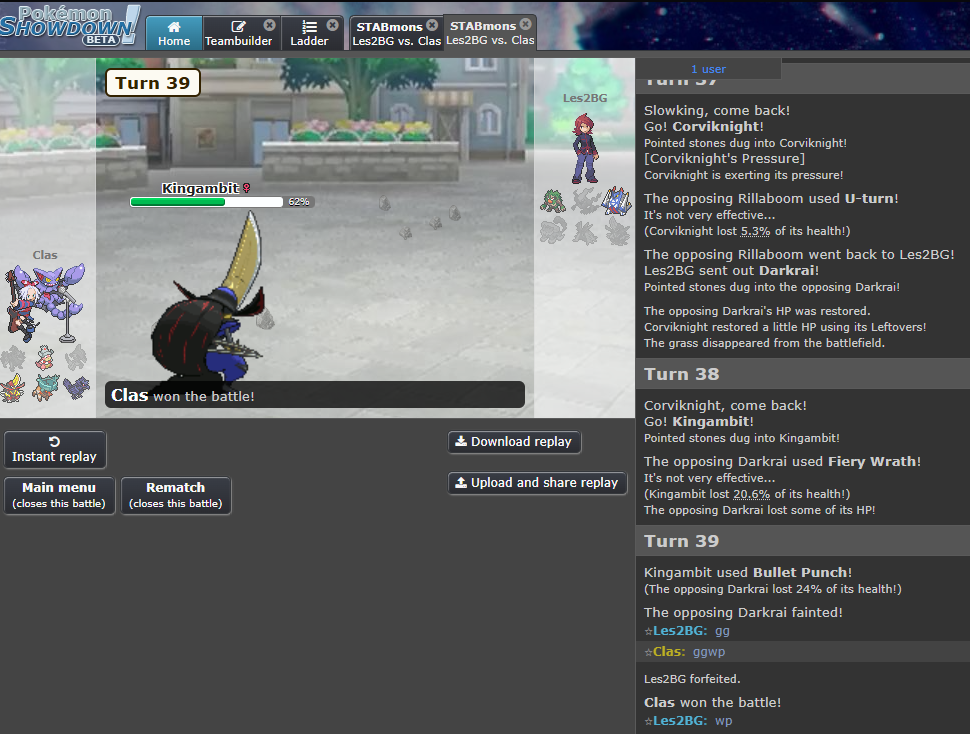
Task: Click the bottom-right fainted icon in Les2BG's team
Action: [x=617, y=232]
